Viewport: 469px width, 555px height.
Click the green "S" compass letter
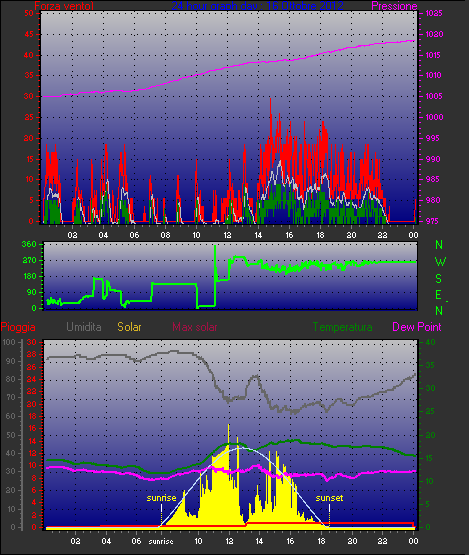click(439, 279)
